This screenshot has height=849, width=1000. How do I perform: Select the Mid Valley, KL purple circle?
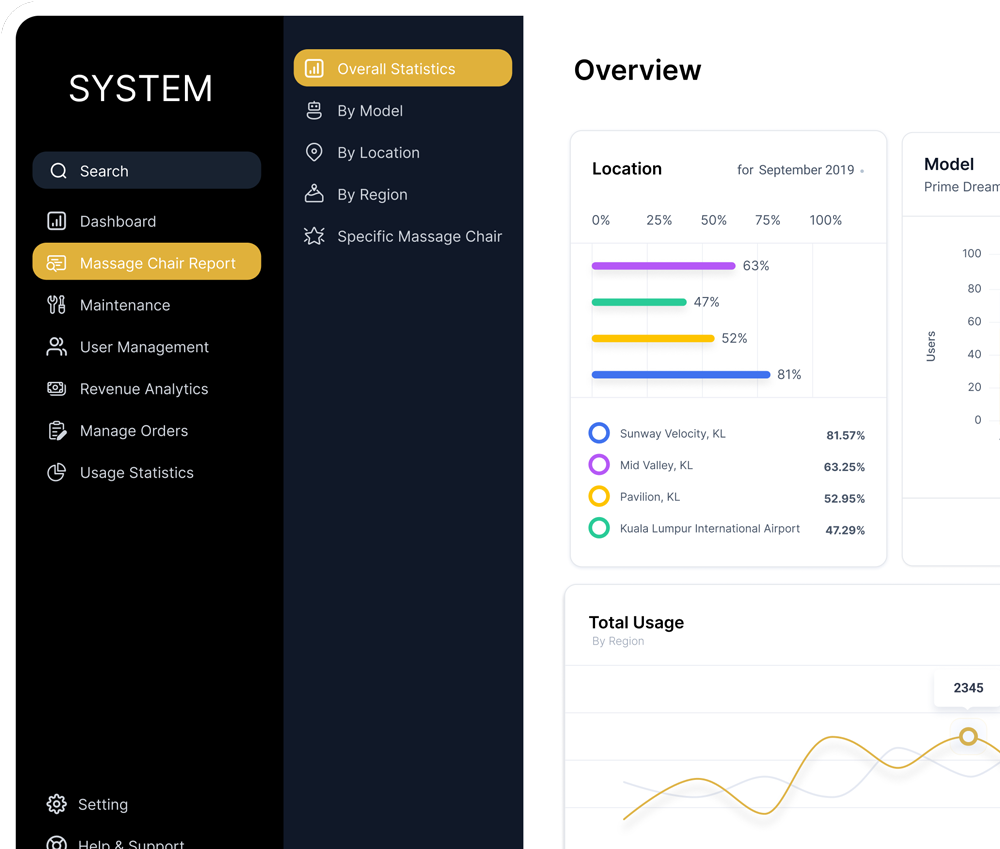(599, 465)
